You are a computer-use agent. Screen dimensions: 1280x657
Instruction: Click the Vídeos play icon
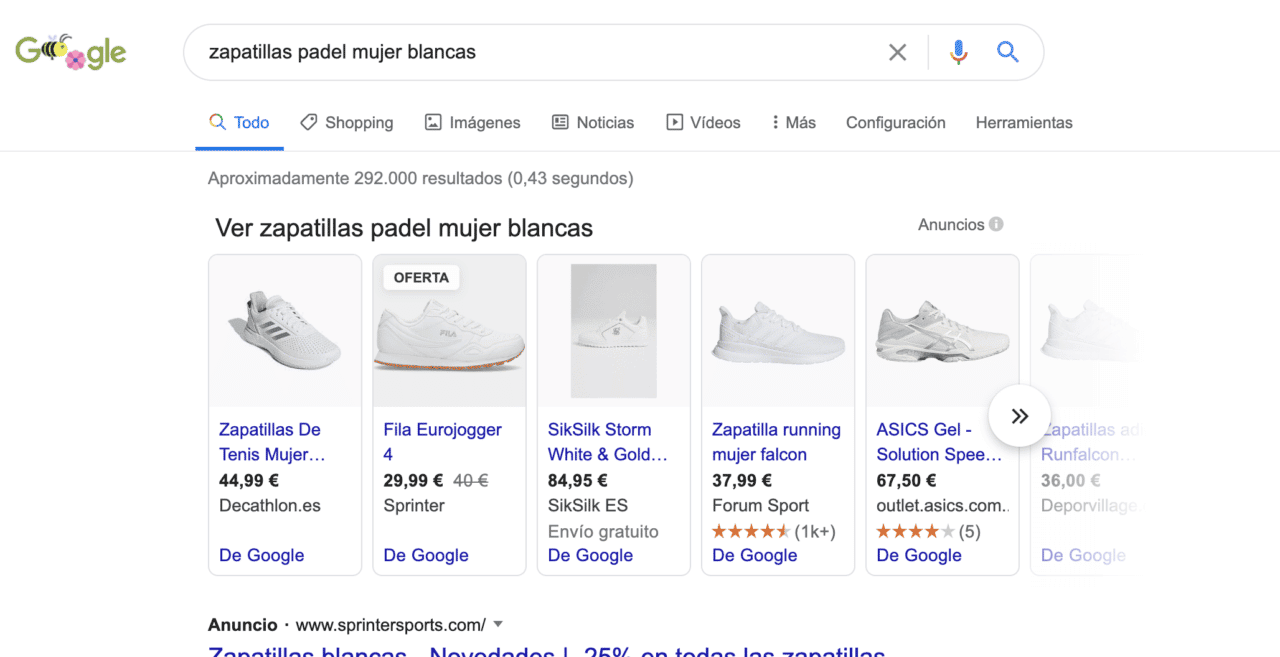(x=674, y=121)
